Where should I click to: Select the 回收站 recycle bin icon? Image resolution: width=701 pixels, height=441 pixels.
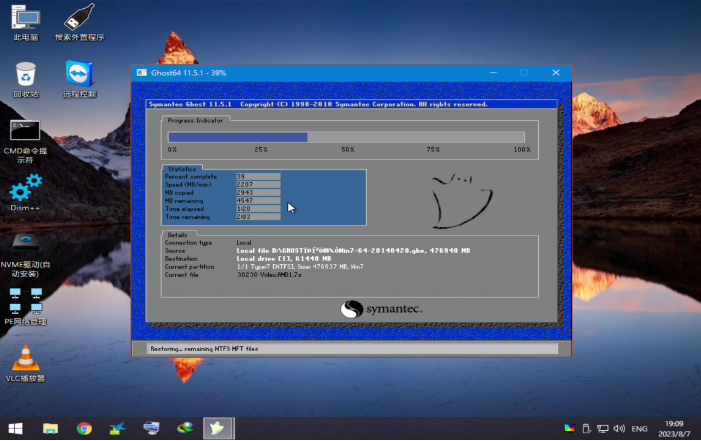coord(25,80)
